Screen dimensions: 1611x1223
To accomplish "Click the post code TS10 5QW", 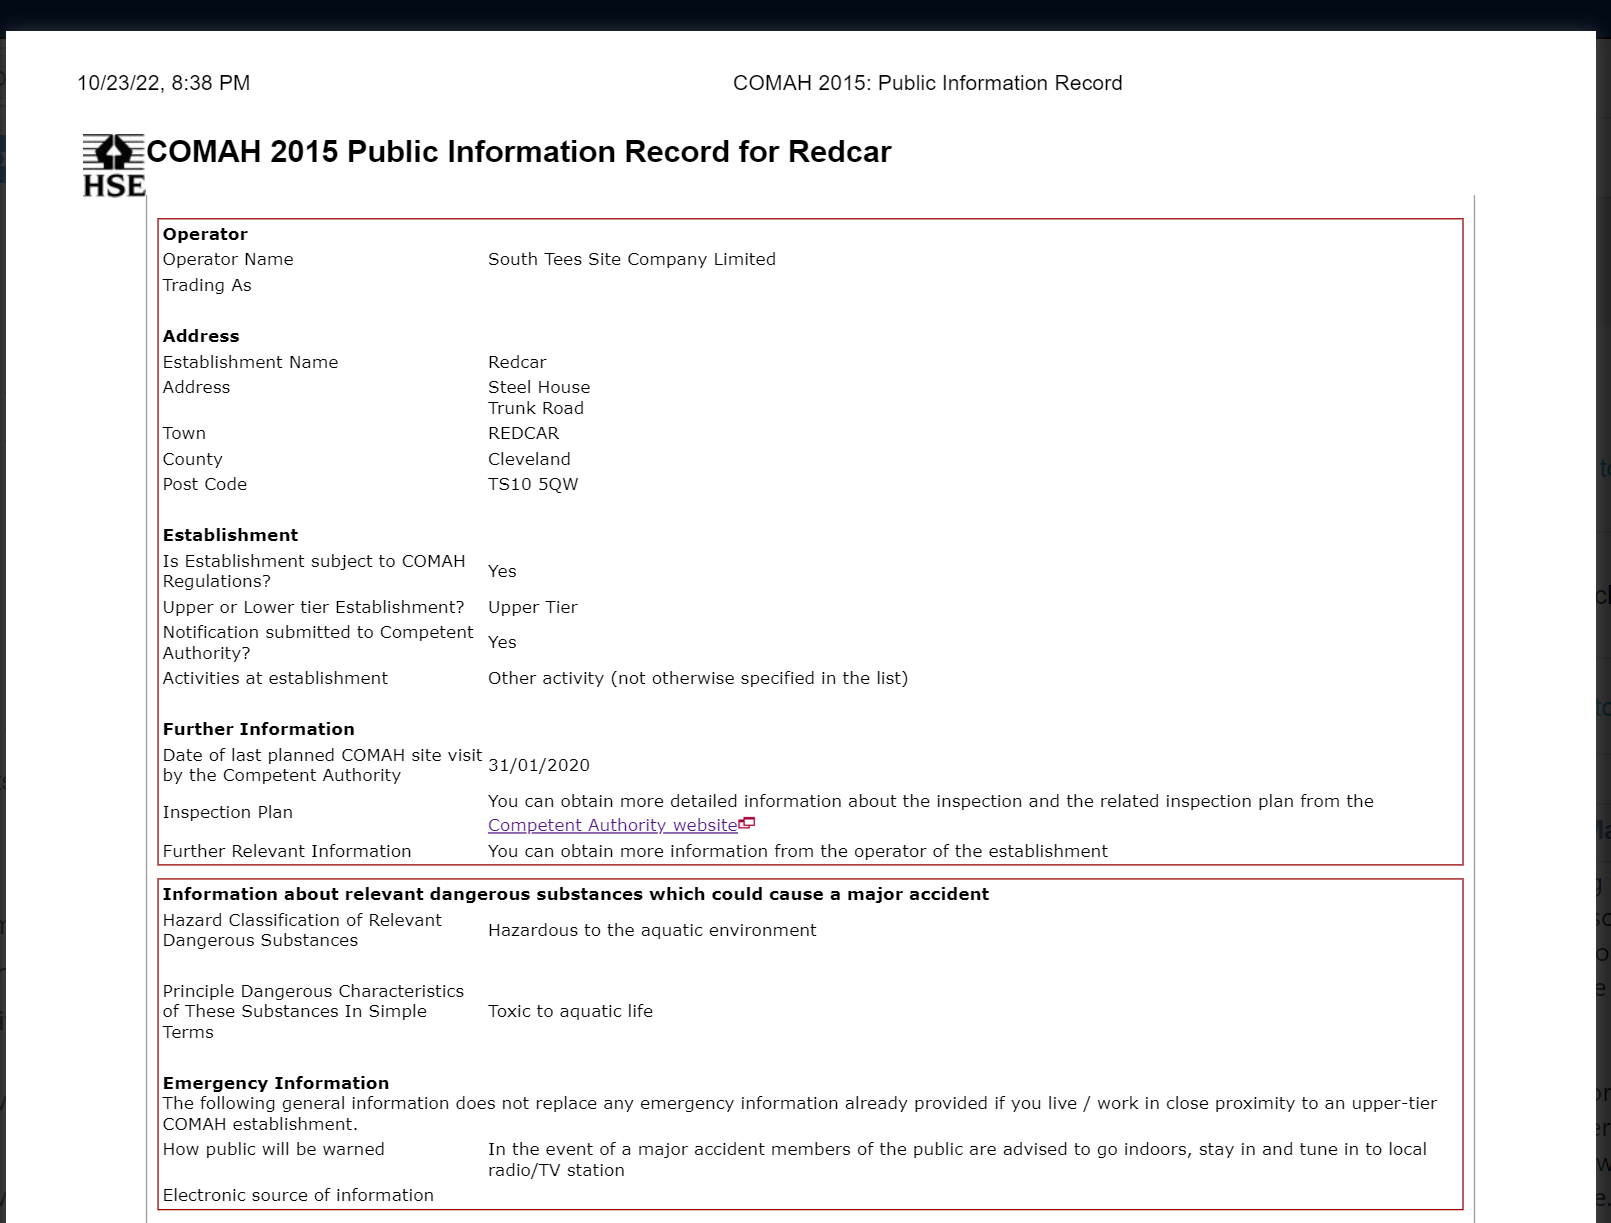I will tap(533, 484).
